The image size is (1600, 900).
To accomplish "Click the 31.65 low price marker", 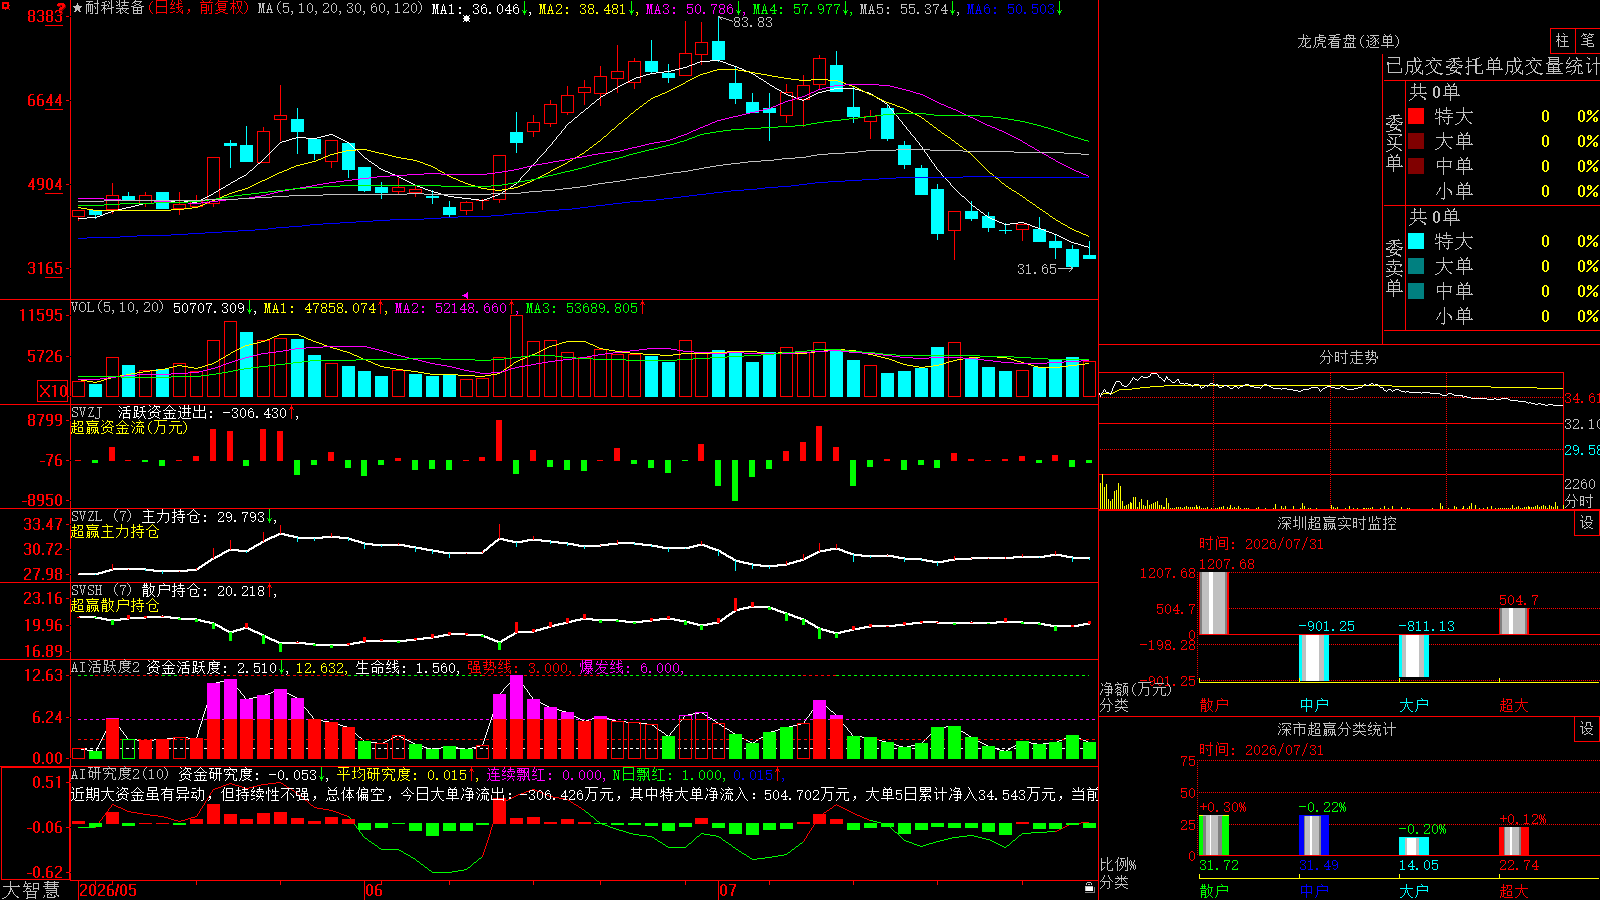I will [x=1037, y=269].
